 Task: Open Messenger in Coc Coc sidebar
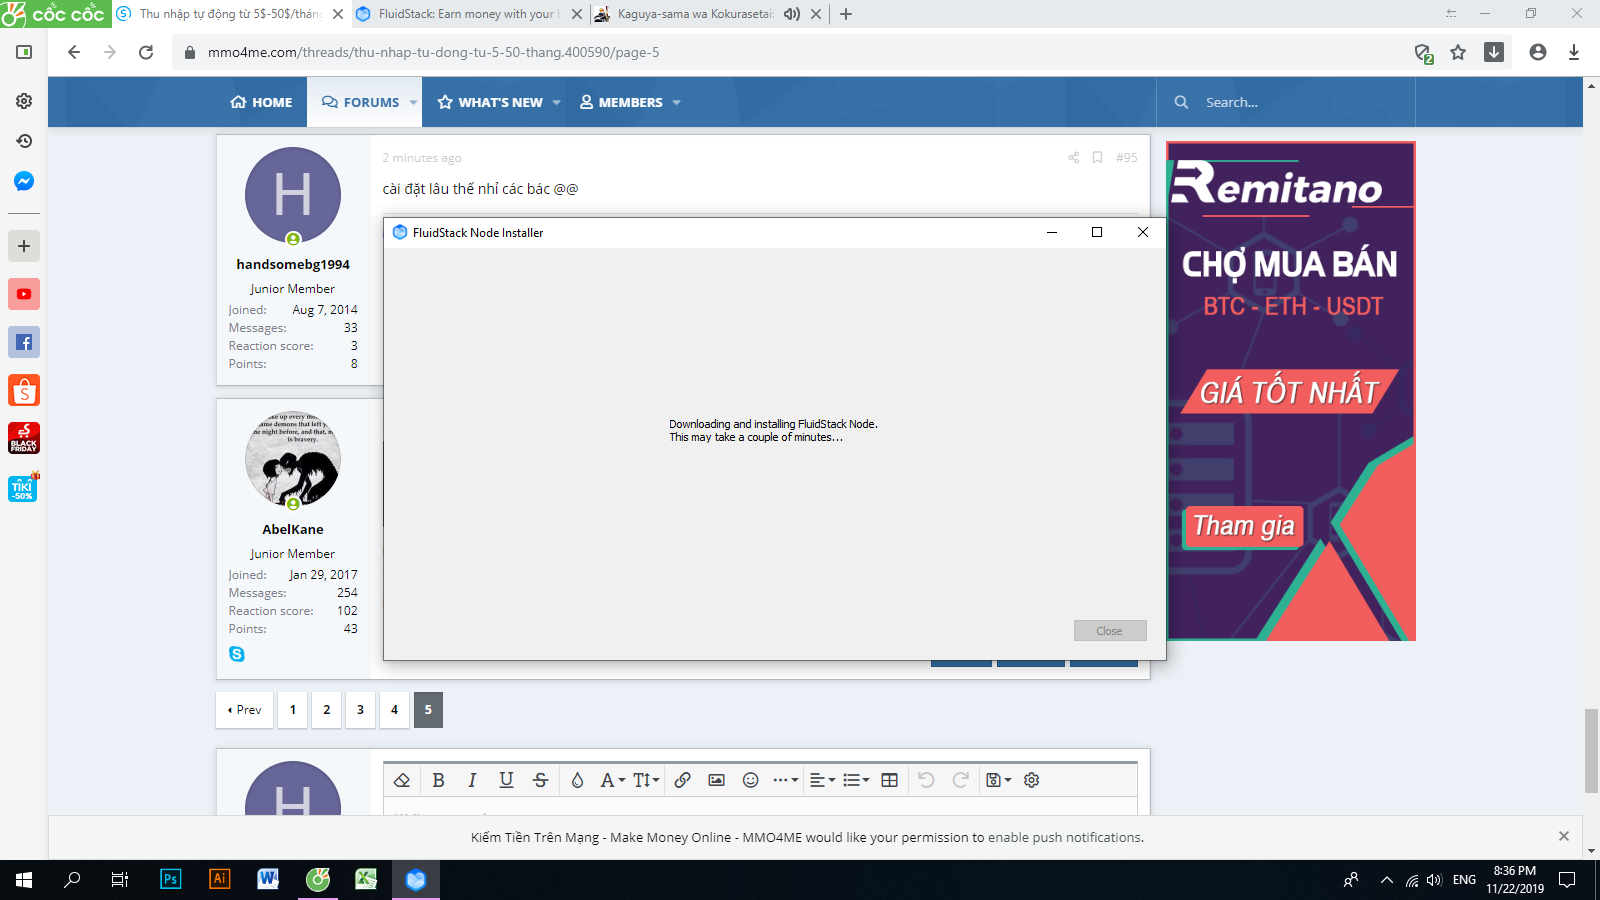coord(24,181)
